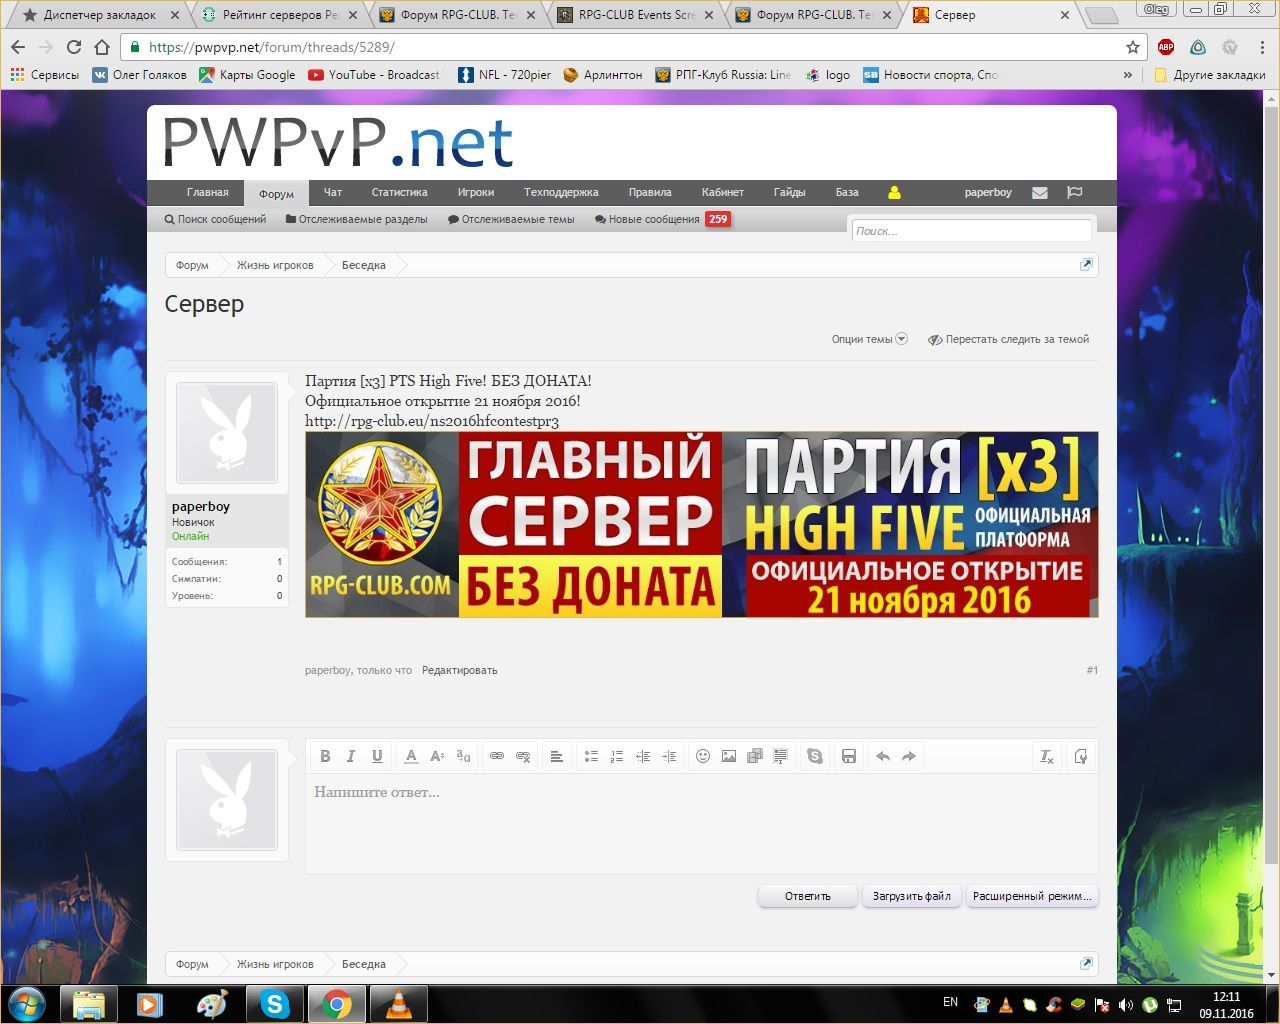Edit the post via 'Редактировать' link
This screenshot has height=1024, width=1280.
[460, 670]
